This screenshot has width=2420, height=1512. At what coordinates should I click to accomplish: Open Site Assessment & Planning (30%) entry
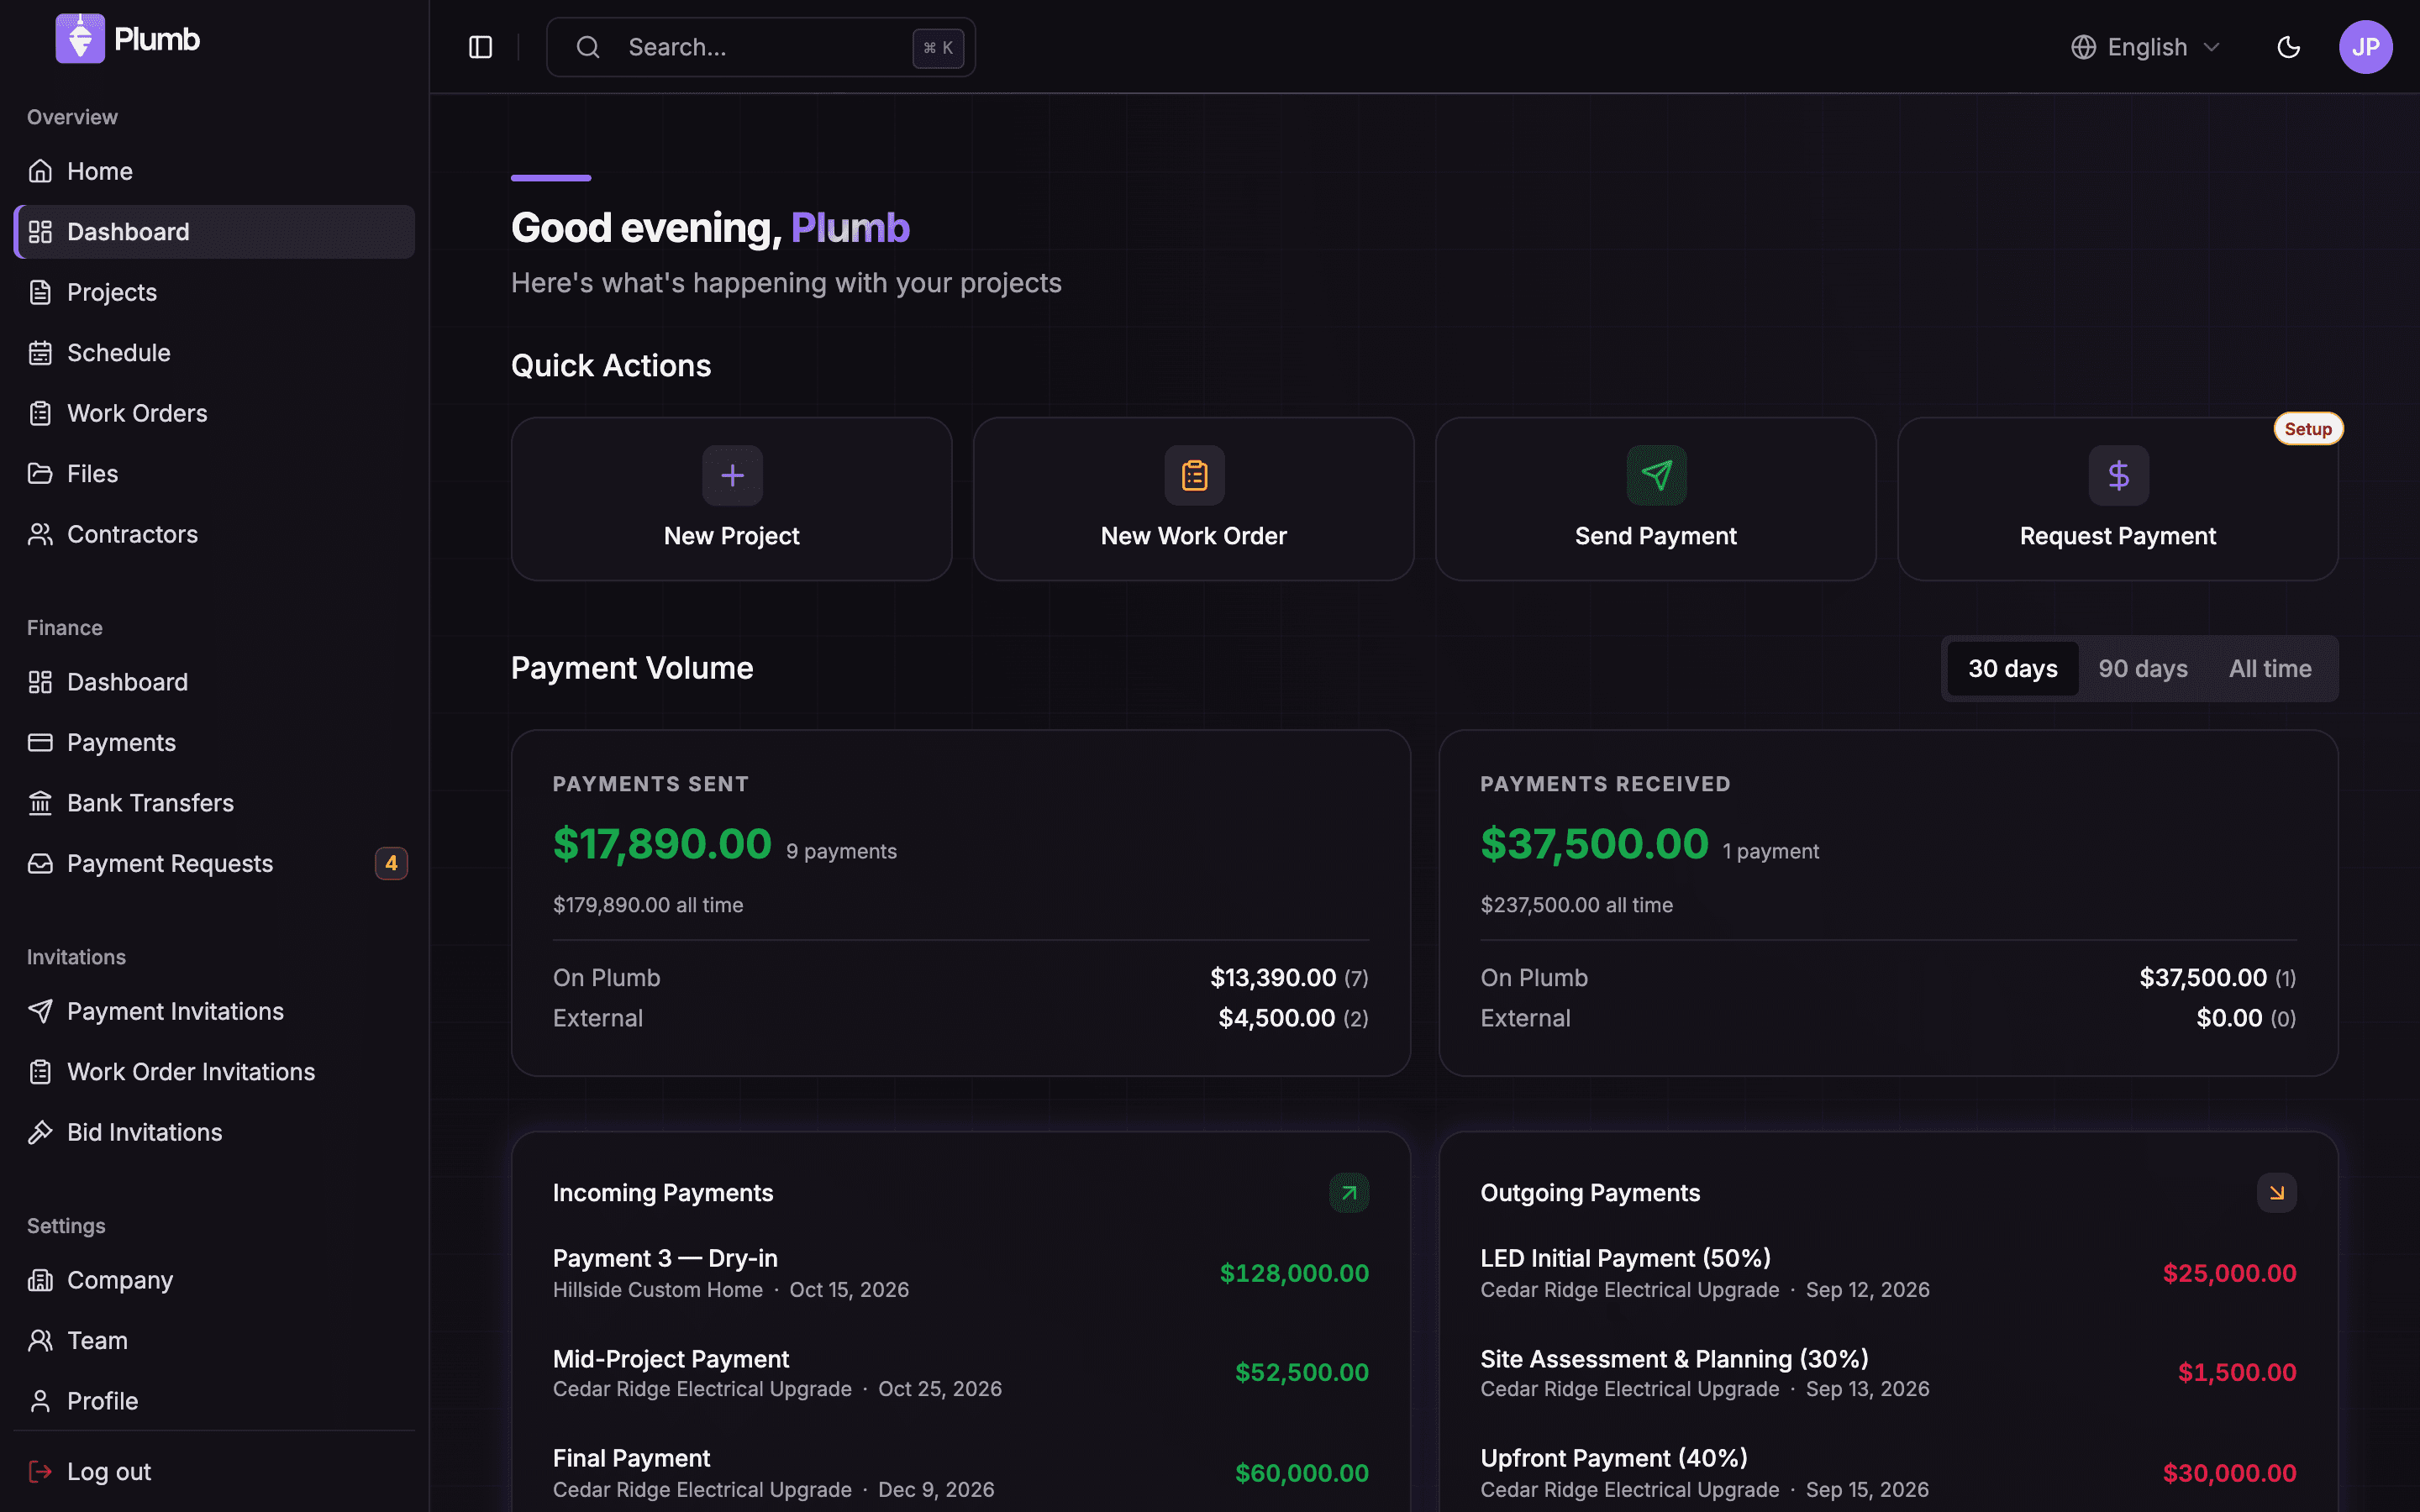pyautogui.click(x=1888, y=1373)
